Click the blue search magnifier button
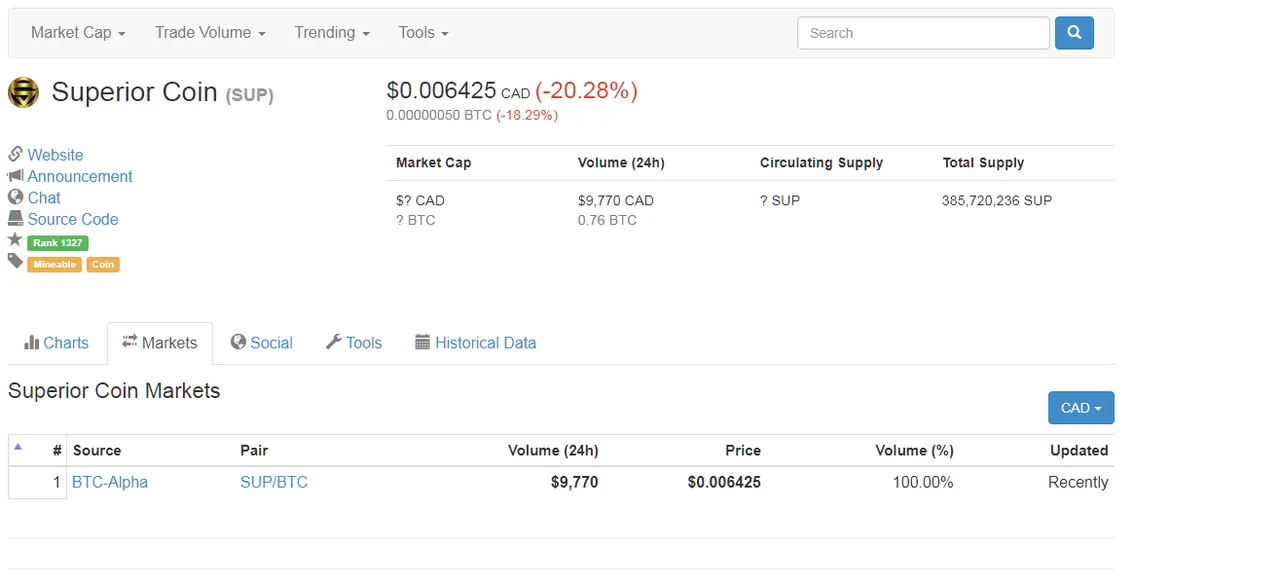 1074,33
